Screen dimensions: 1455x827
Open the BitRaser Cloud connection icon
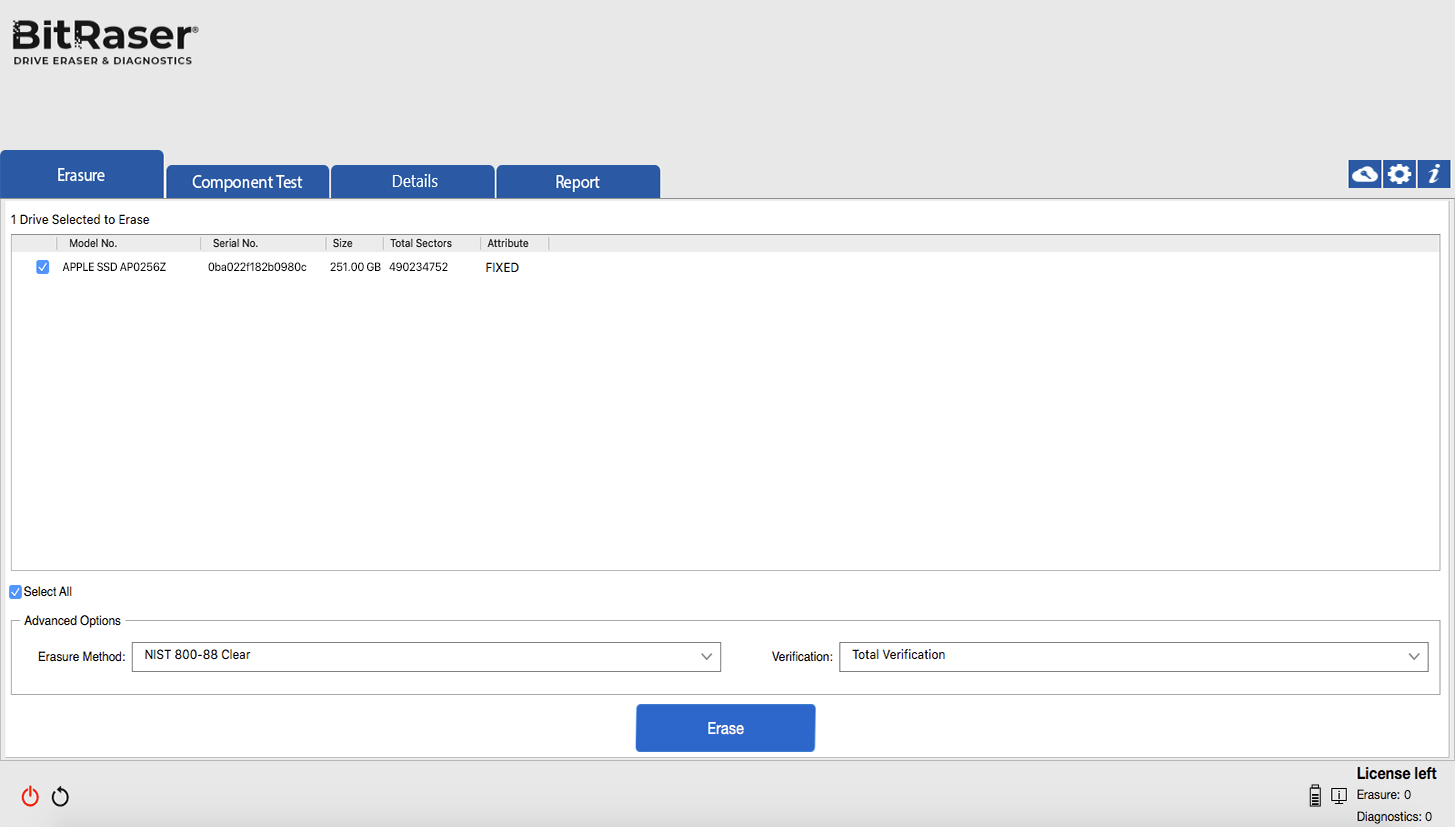(1364, 173)
